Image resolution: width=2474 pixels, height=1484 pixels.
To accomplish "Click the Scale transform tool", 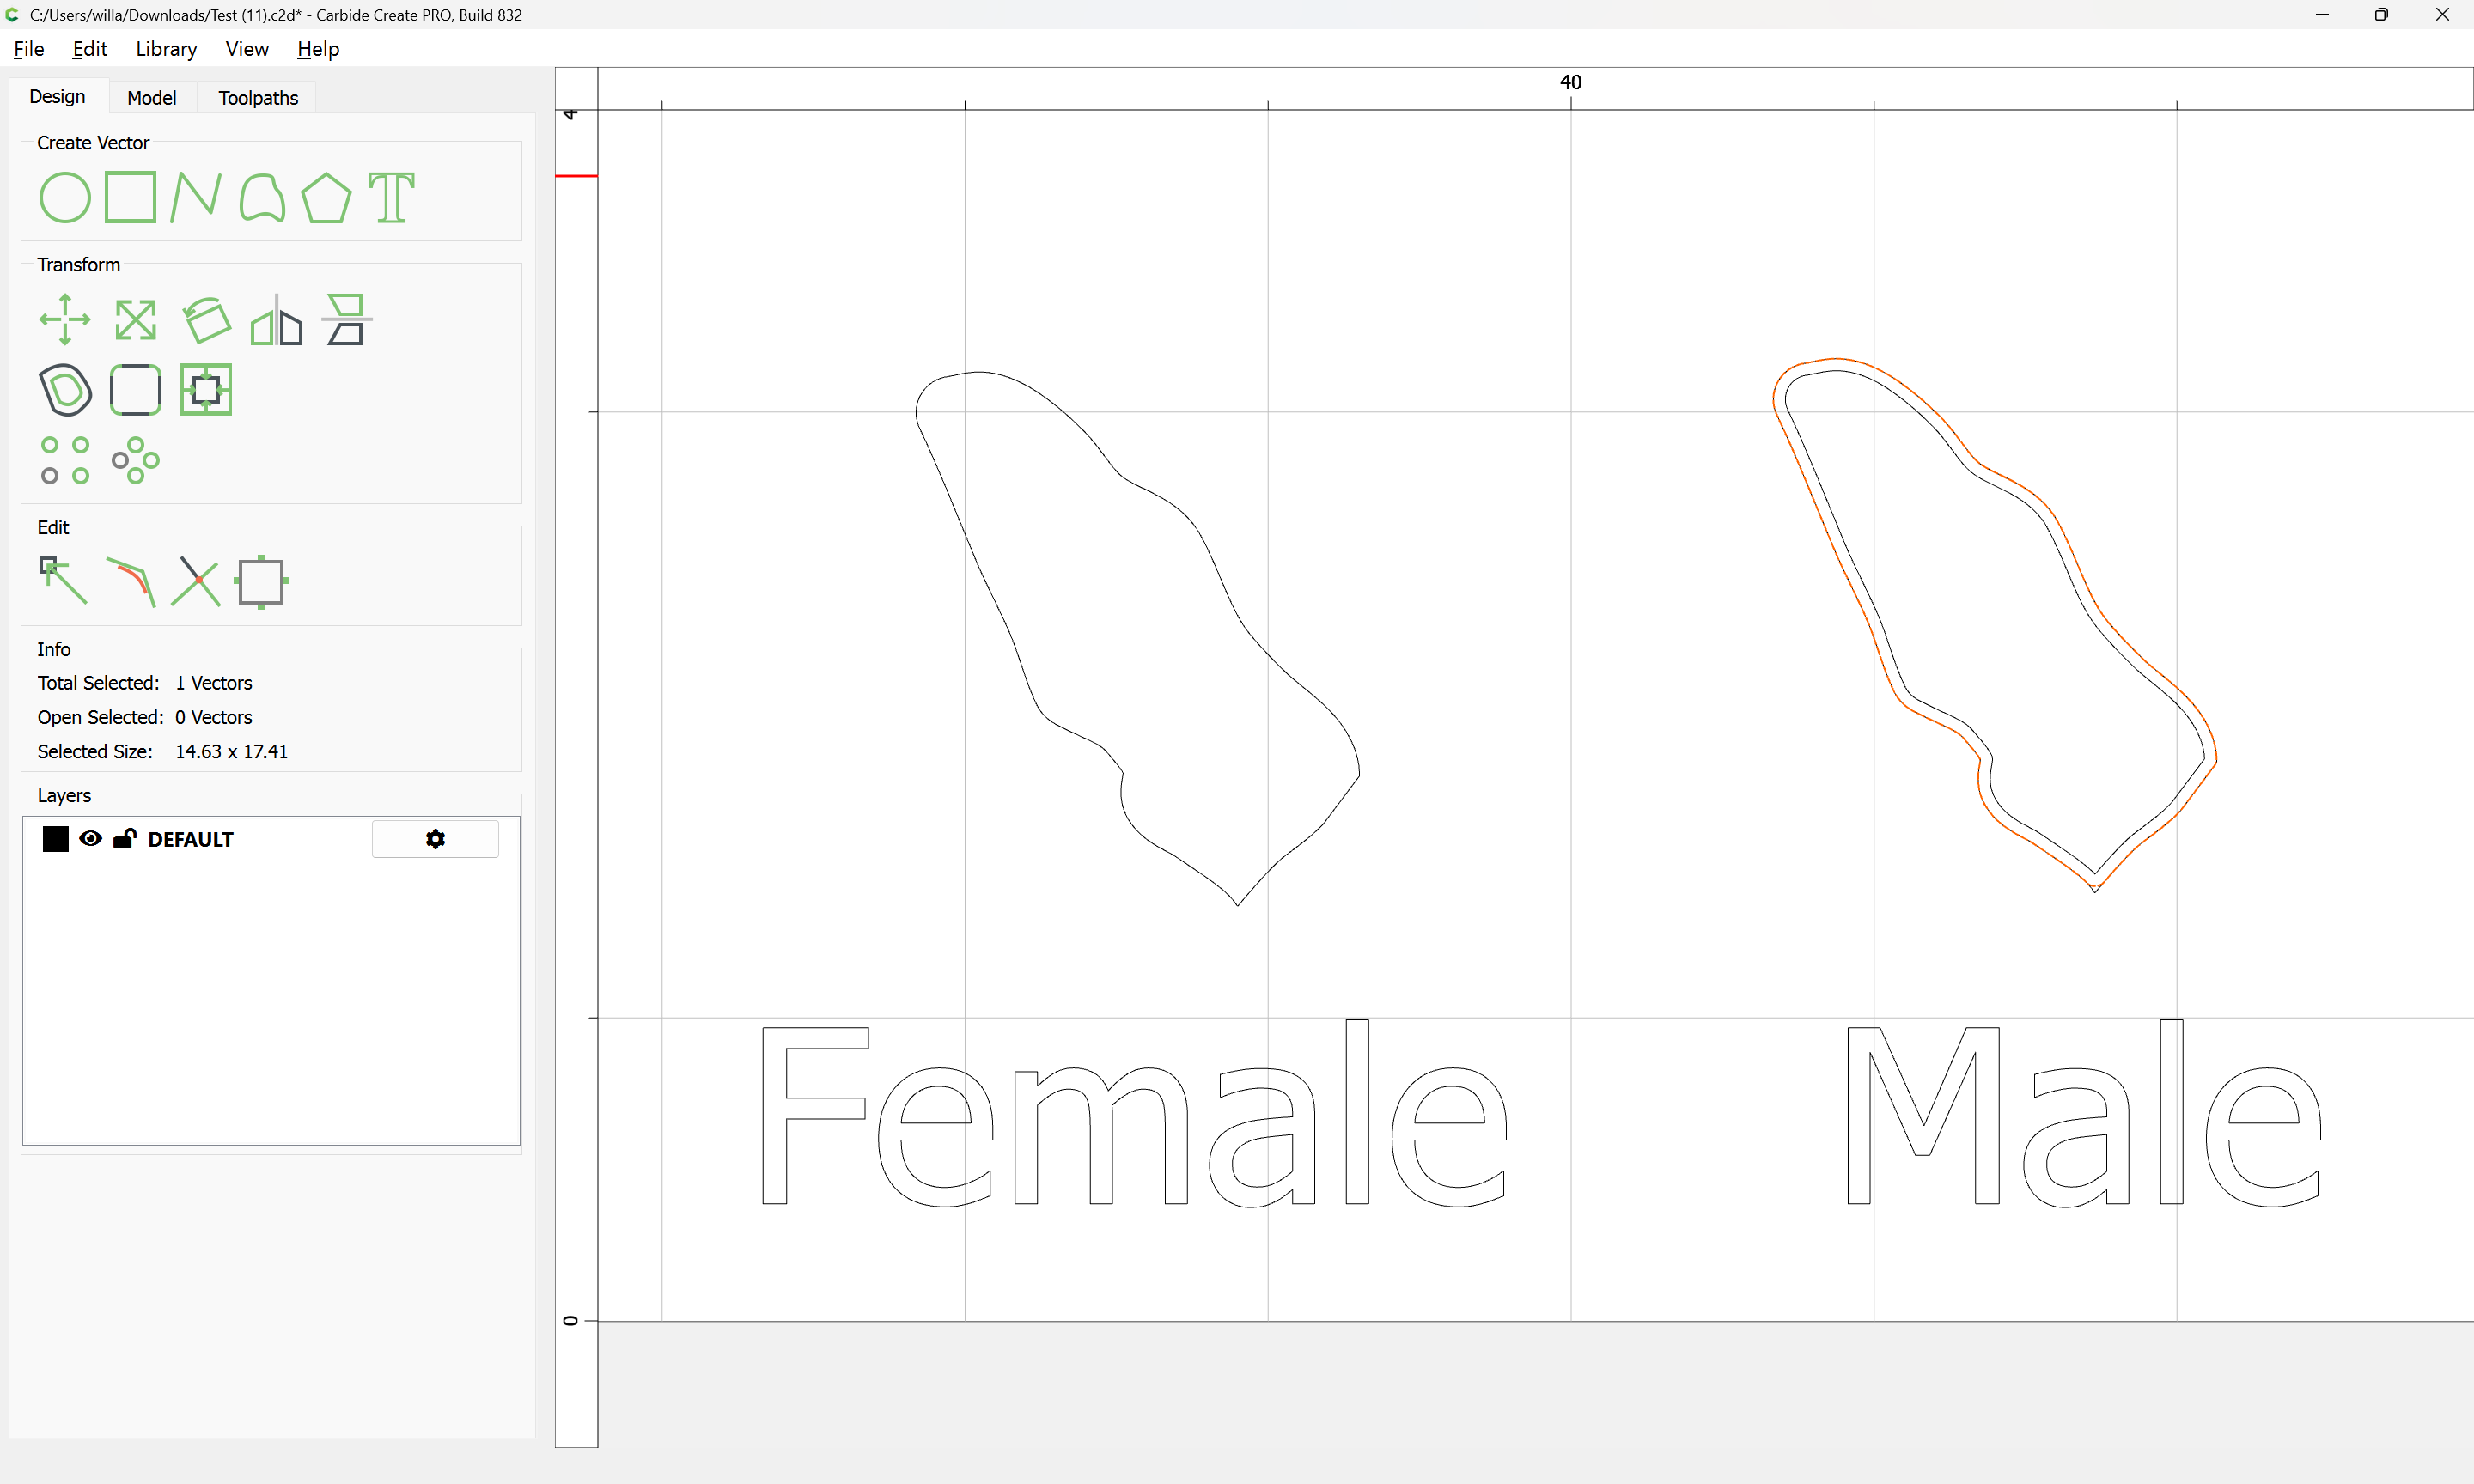I will tap(135, 320).
